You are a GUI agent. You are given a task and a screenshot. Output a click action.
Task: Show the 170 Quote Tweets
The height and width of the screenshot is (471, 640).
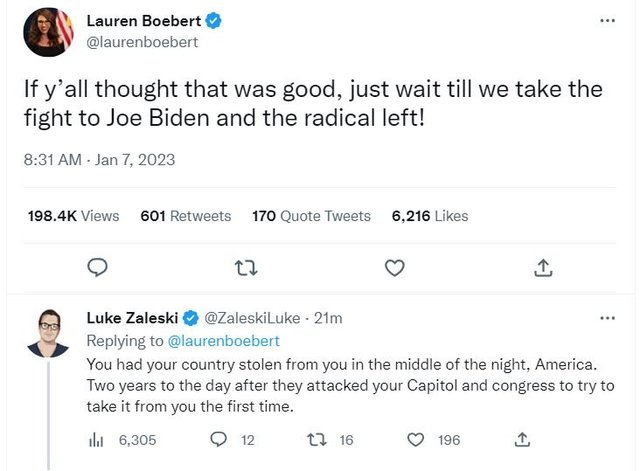point(311,216)
